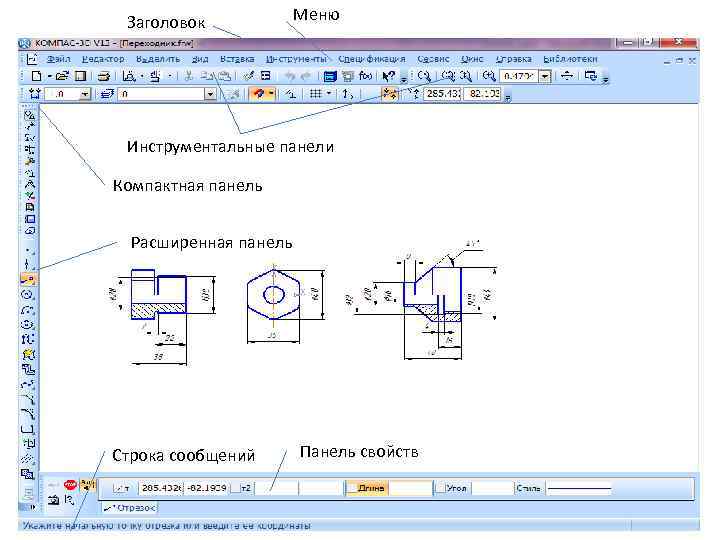This screenshot has height=540, width=720.
Task: Open the Библиотеки menu
Action: [x=570, y=59]
